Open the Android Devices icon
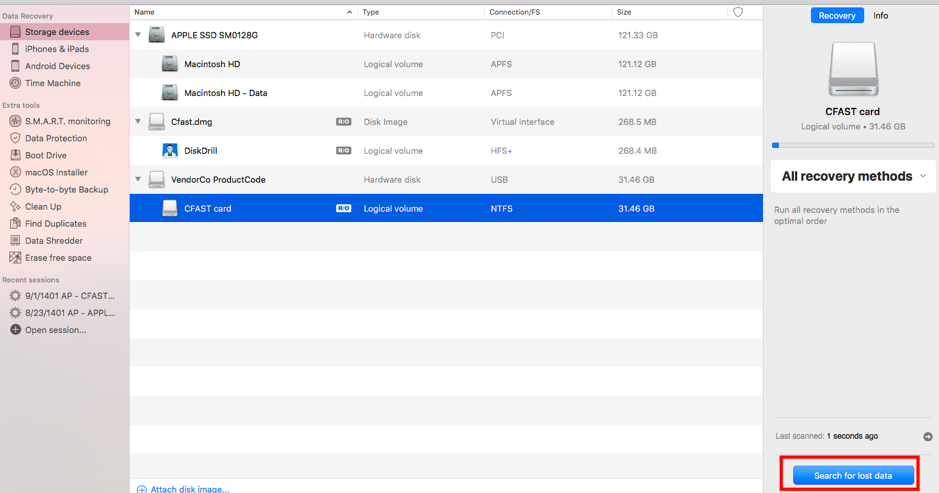 [15, 66]
